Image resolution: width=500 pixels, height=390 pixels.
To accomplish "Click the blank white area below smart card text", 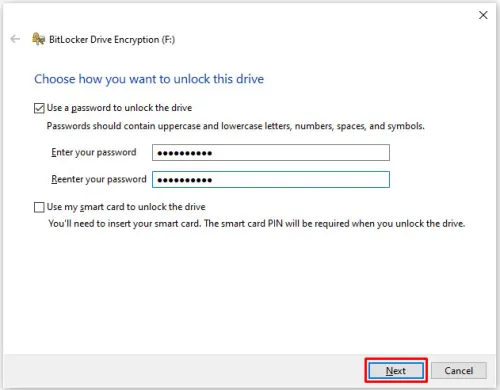I will [x=250, y=290].
